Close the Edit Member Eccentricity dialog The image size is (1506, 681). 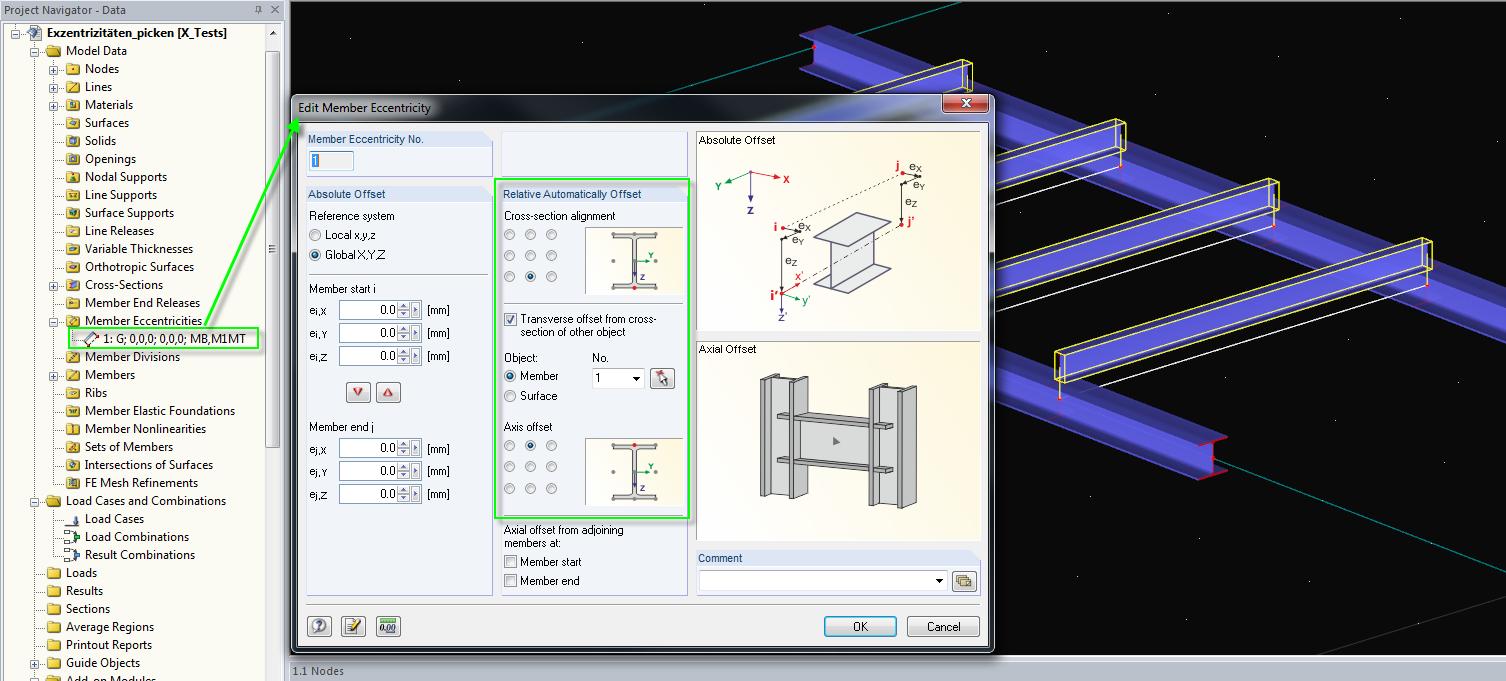[x=966, y=104]
